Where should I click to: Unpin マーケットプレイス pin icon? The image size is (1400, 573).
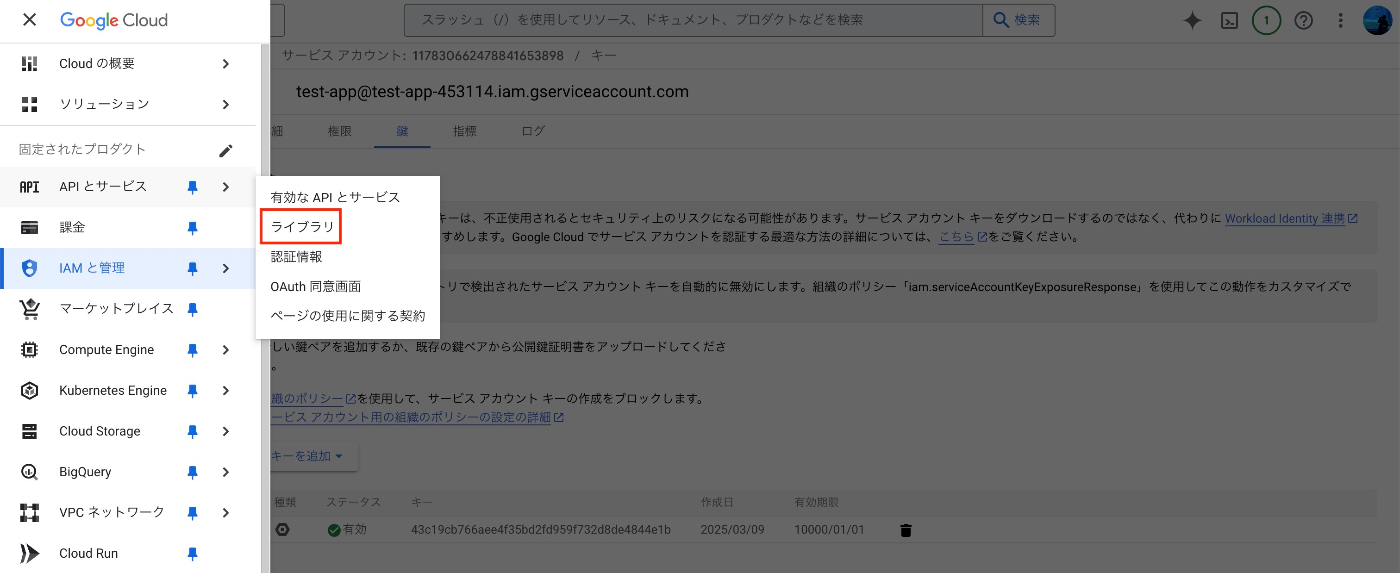point(193,309)
